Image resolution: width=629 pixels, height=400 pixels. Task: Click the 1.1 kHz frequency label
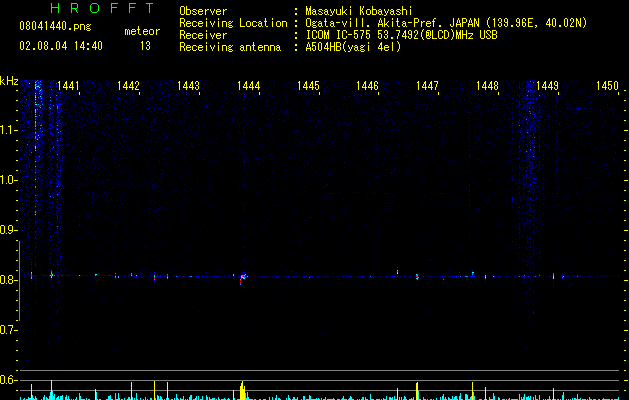click(x=8, y=130)
